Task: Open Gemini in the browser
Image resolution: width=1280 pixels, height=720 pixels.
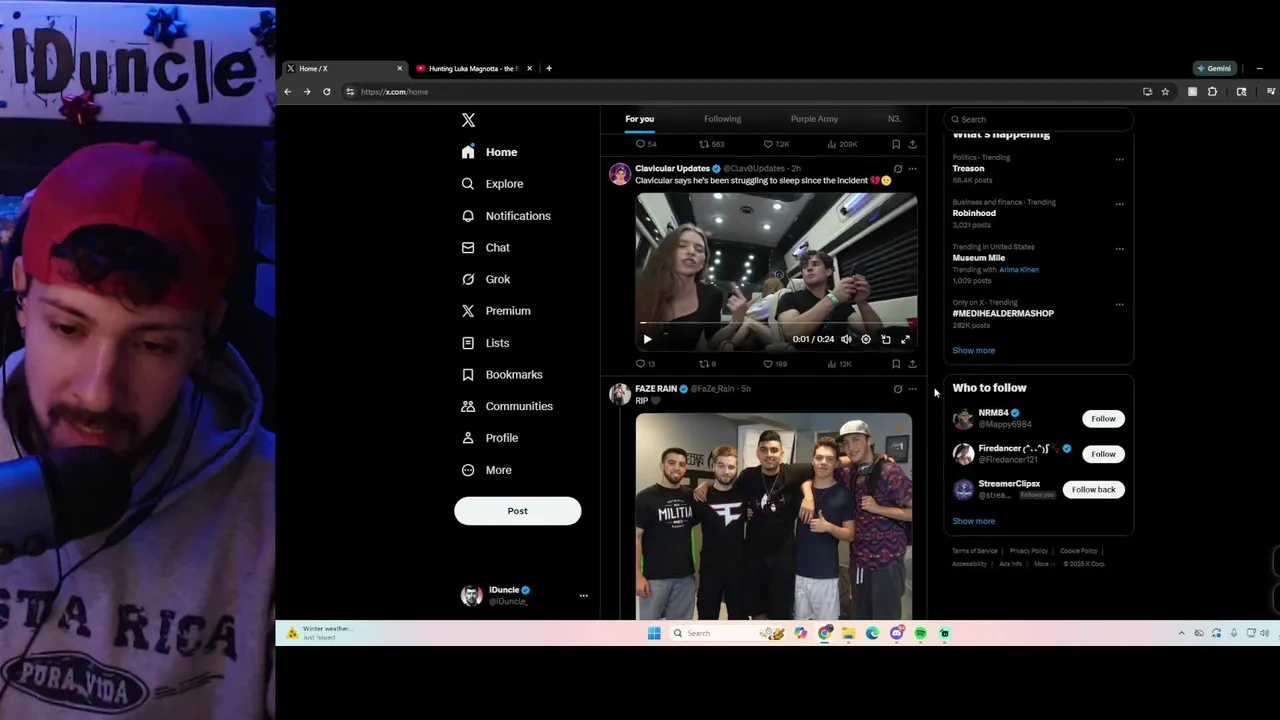Action: click(1214, 68)
